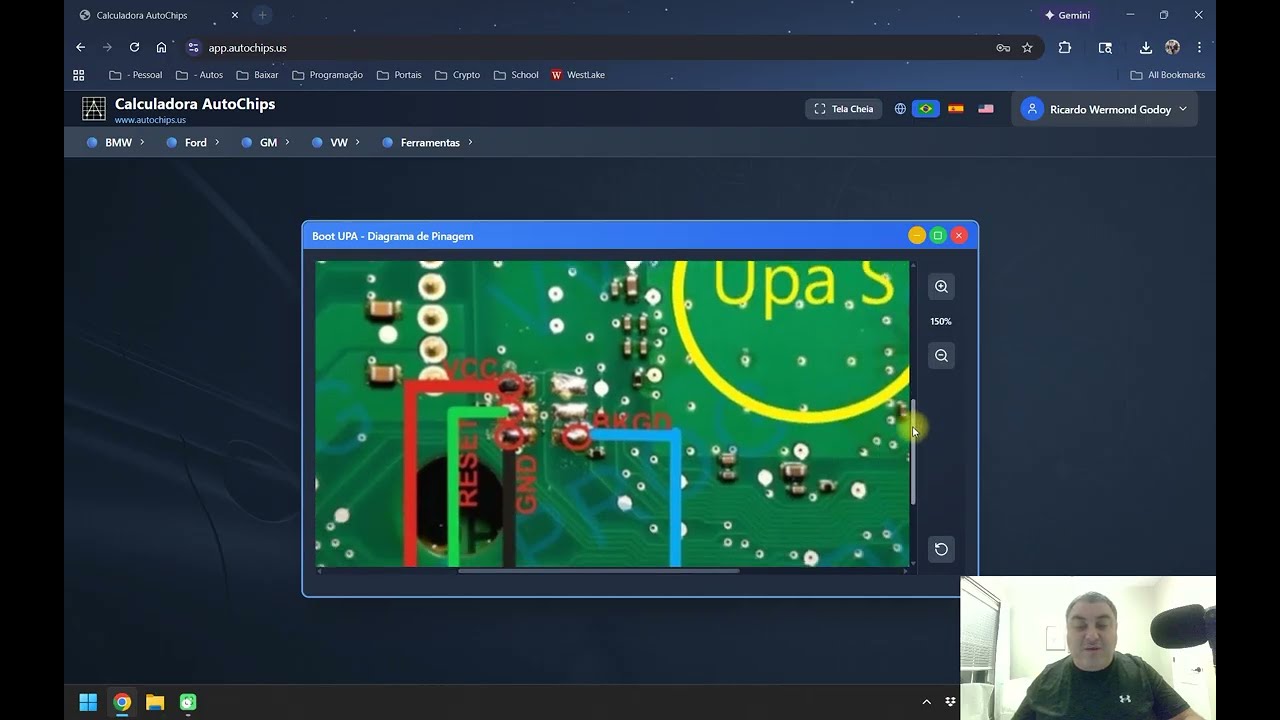Image resolution: width=1280 pixels, height=720 pixels.
Task: Open Chrome profile avatar
Action: coord(1173,47)
